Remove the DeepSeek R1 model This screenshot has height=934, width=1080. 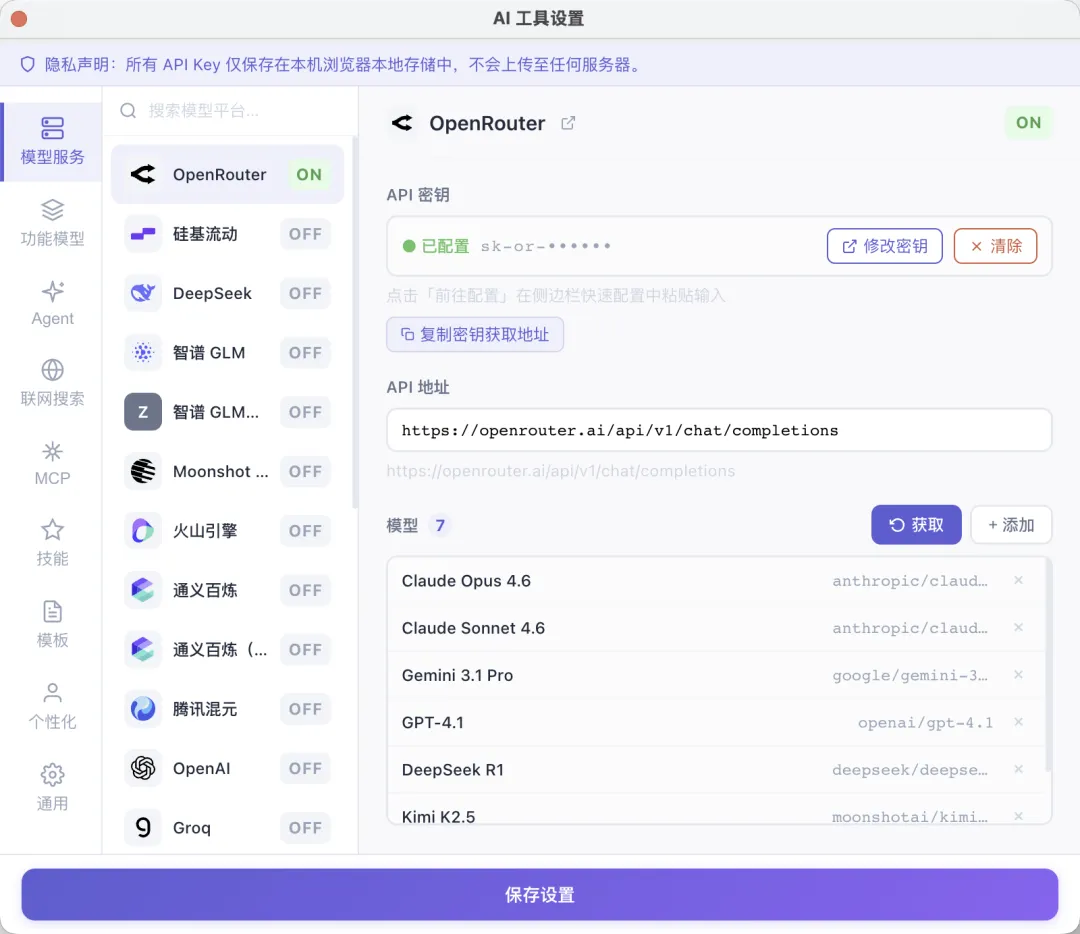point(1018,769)
